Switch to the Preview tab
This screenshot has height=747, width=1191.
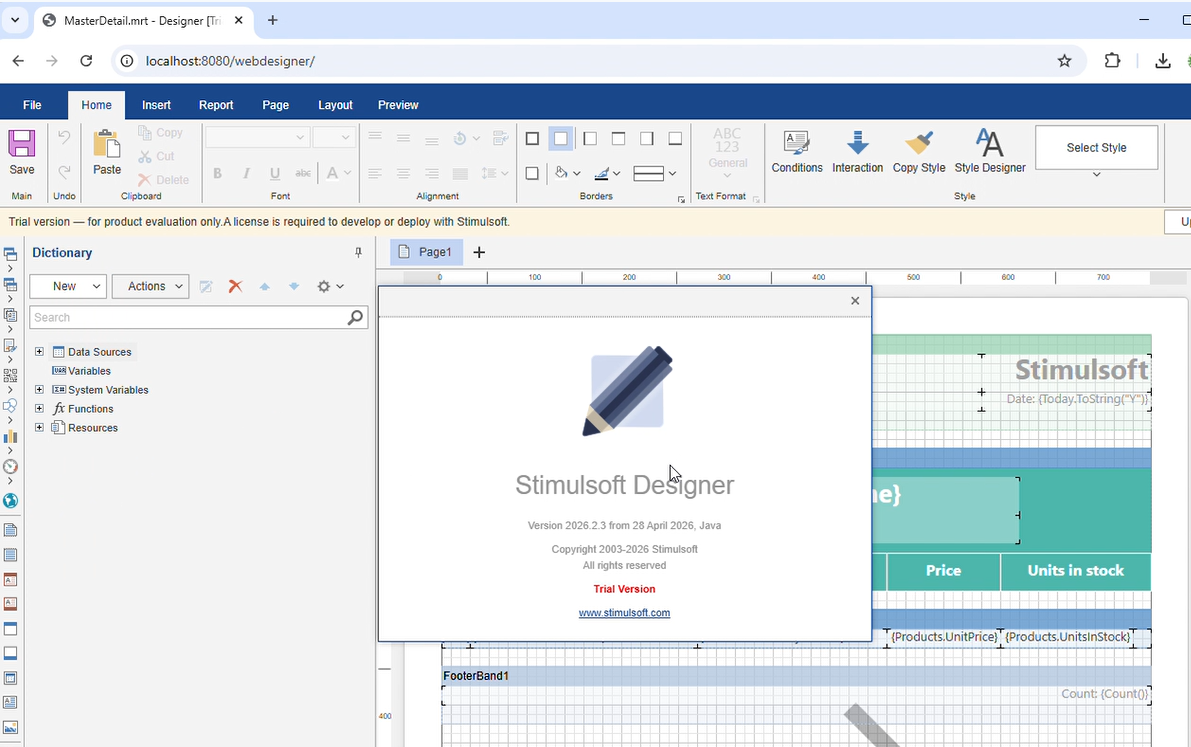[398, 105]
